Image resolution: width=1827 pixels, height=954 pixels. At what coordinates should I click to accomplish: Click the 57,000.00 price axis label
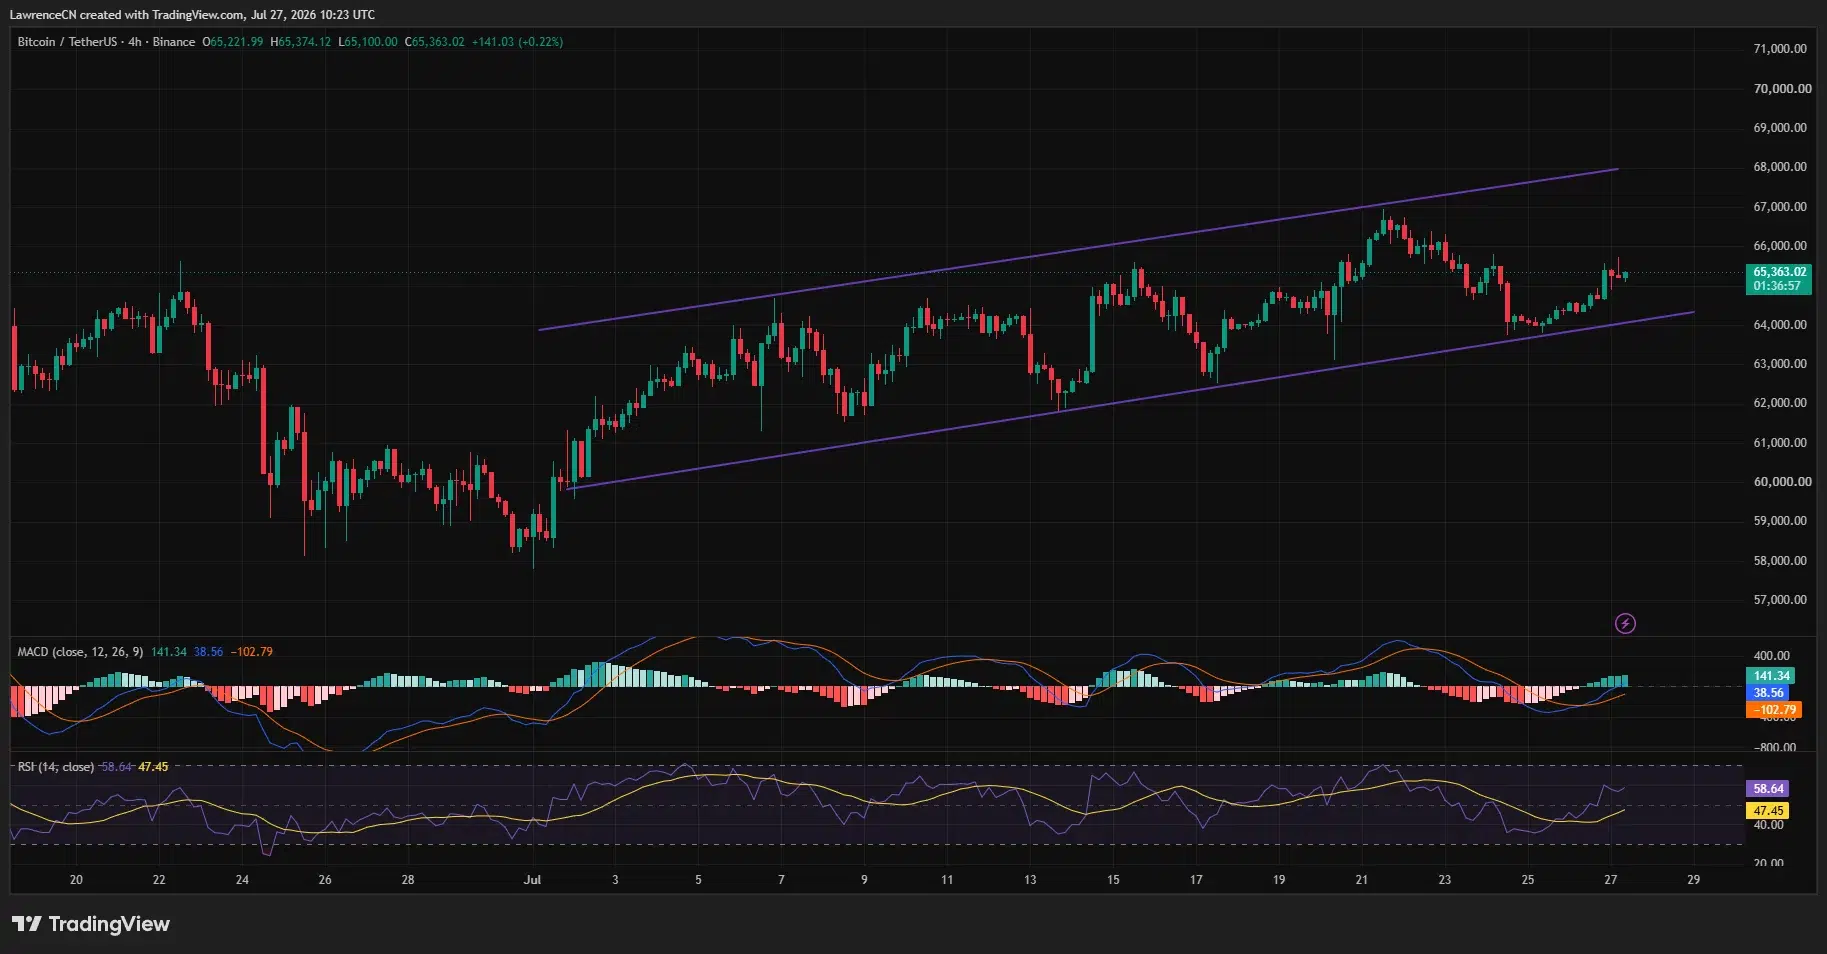pyautogui.click(x=1780, y=600)
